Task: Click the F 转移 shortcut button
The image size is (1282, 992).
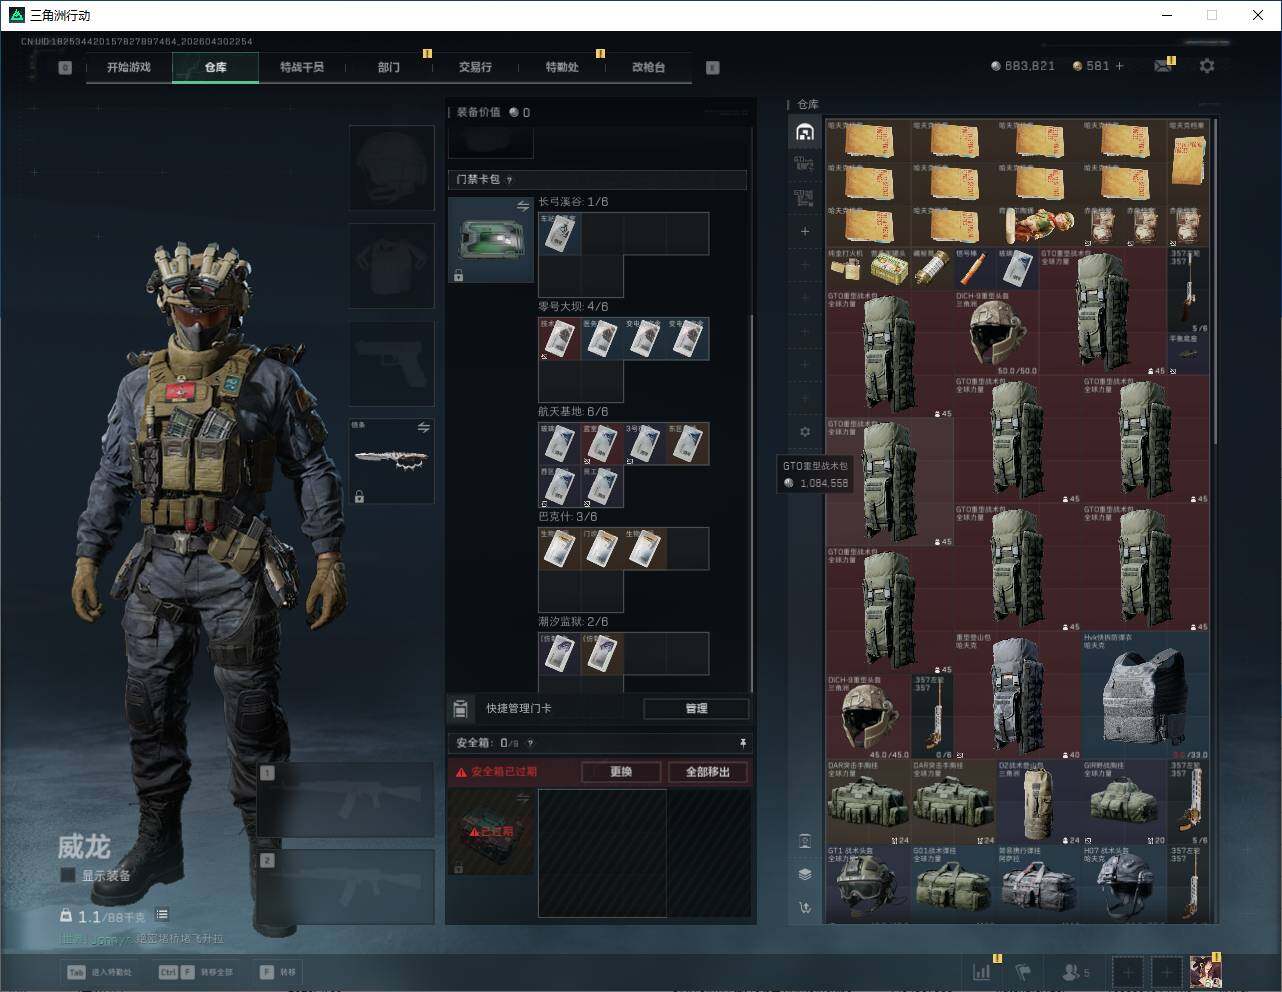Action: coord(278,972)
